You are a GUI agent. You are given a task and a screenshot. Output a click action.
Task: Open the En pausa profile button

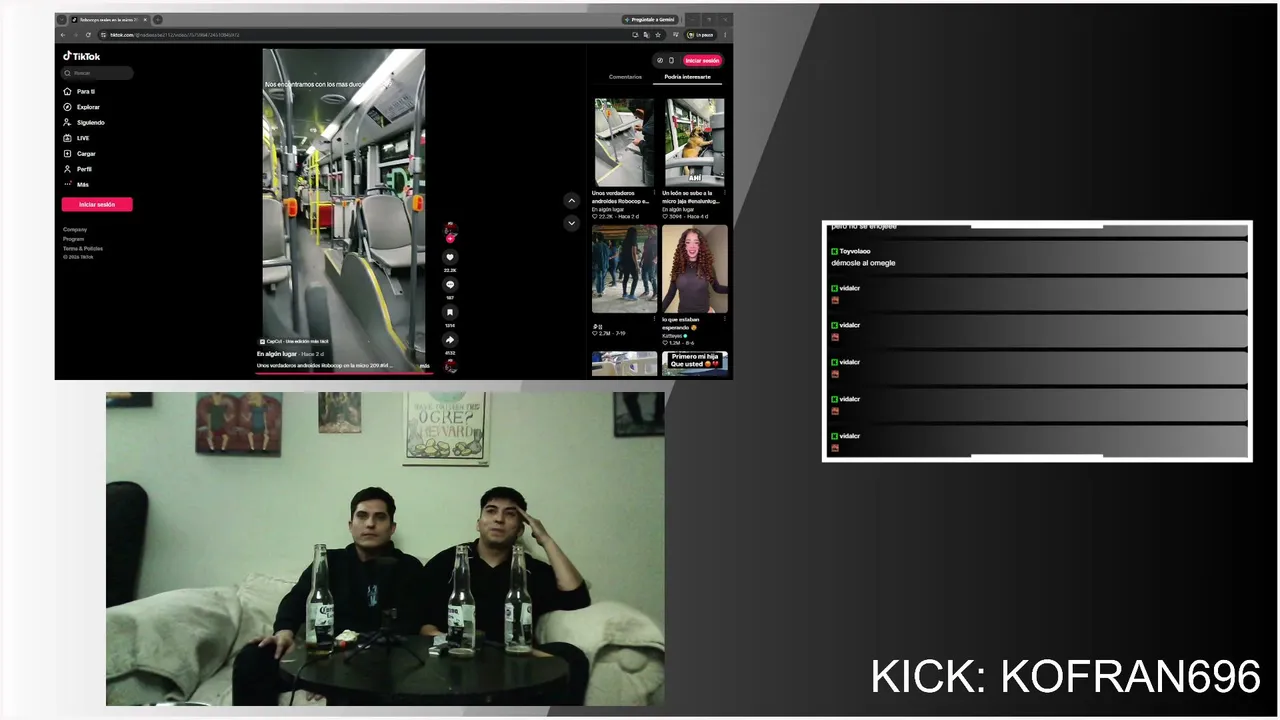click(701, 35)
